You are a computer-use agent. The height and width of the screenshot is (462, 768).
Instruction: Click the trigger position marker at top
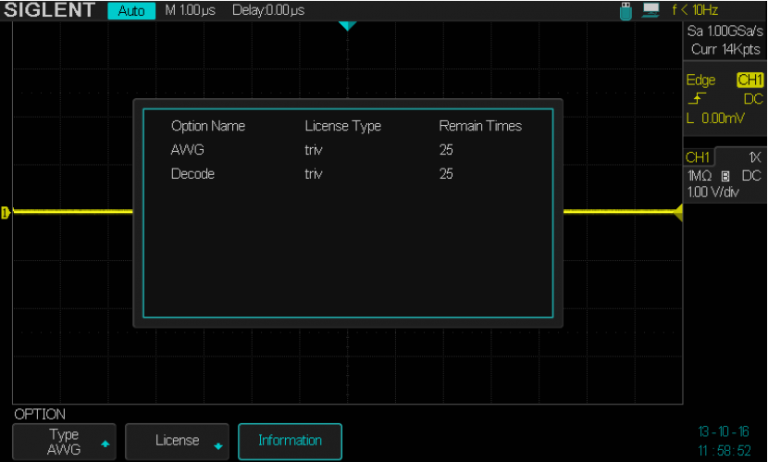point(346,25)
